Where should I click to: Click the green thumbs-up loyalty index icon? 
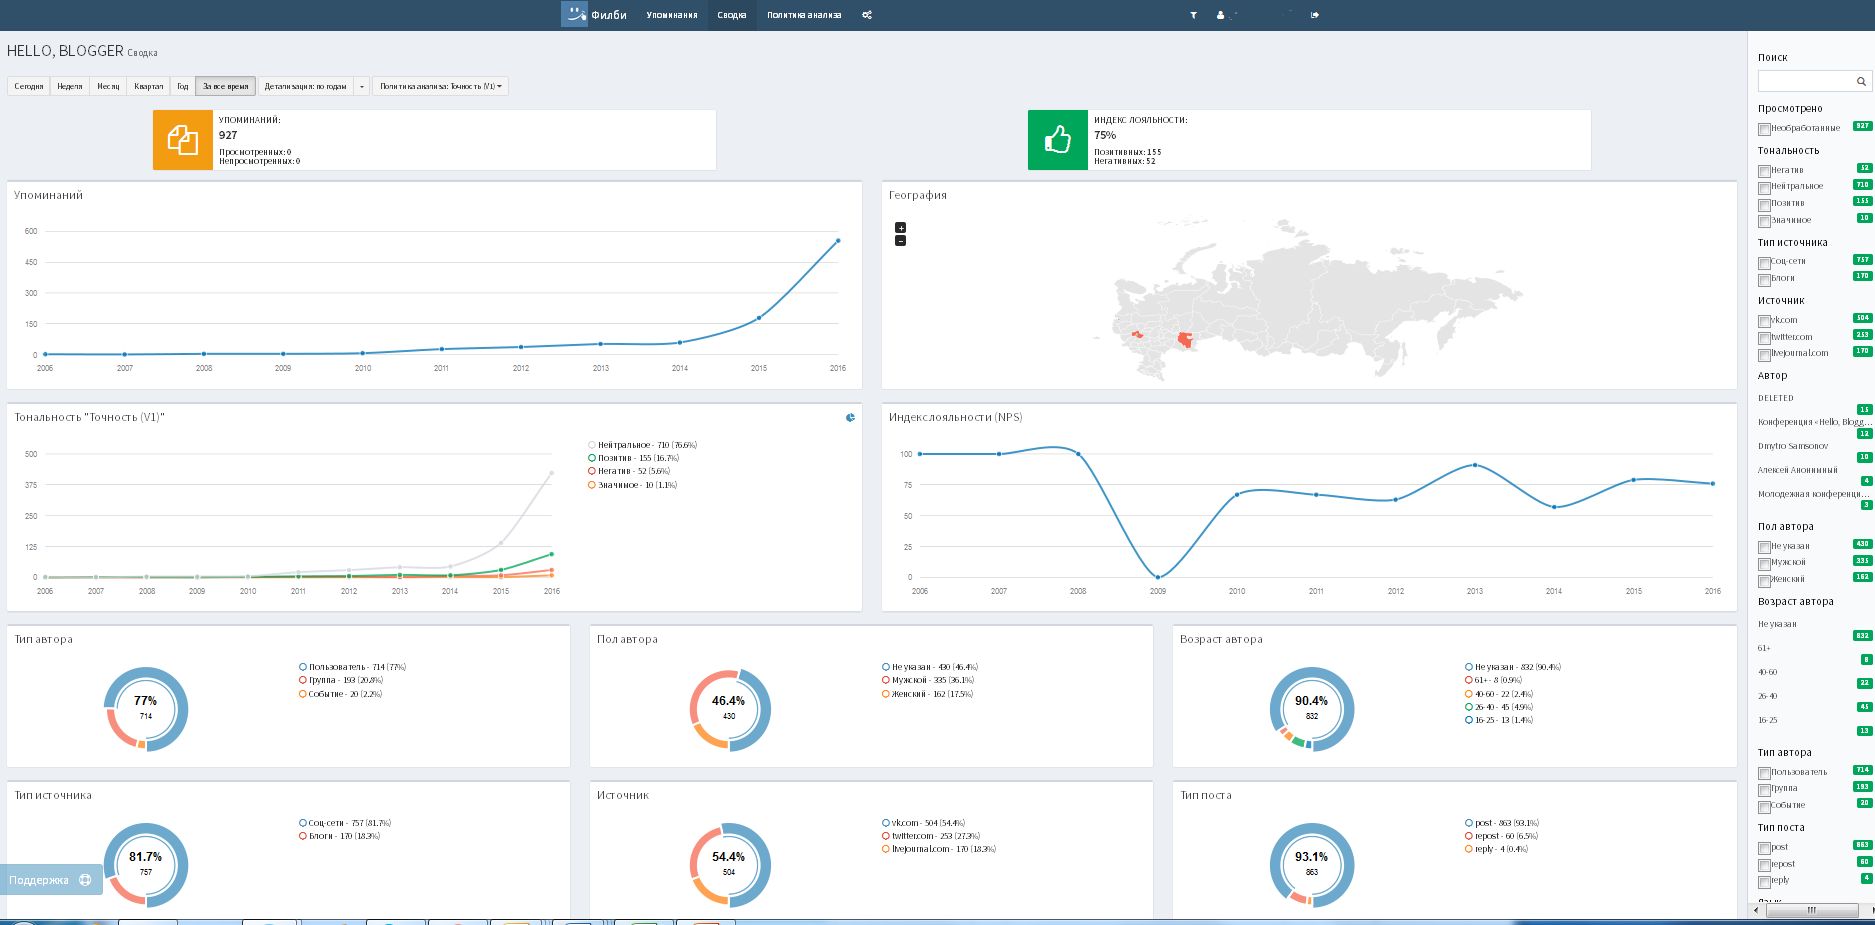pos(1058,140)
